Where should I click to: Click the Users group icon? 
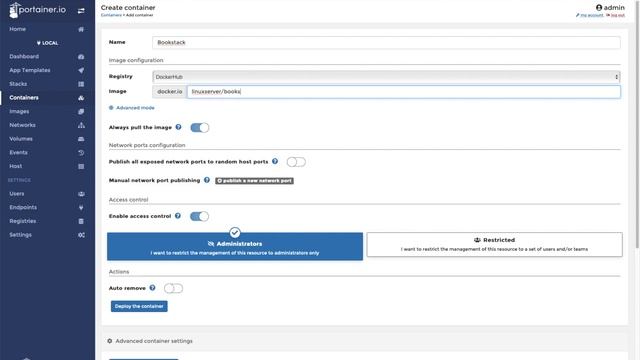click(x=81, y=194)
